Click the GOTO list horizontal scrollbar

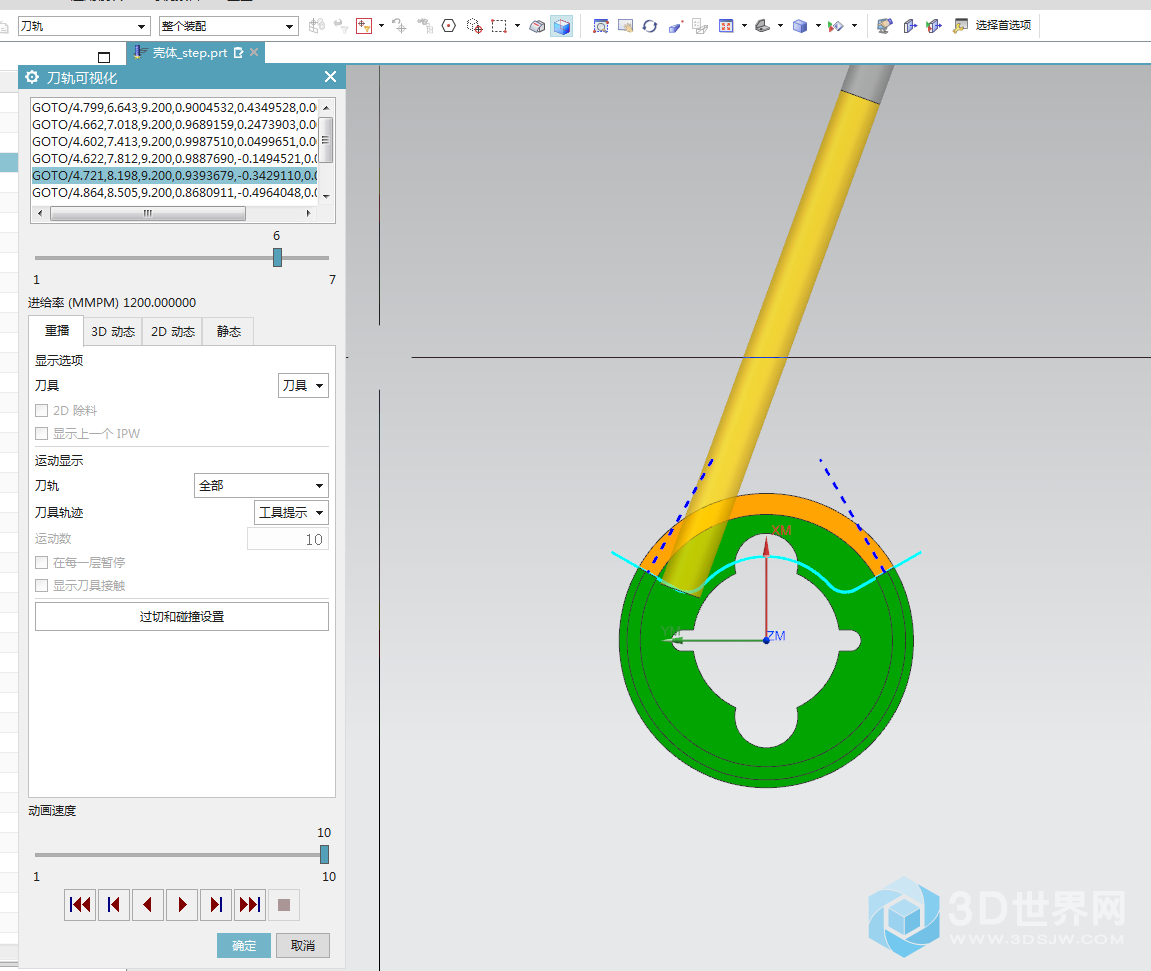tap(174, 214)
